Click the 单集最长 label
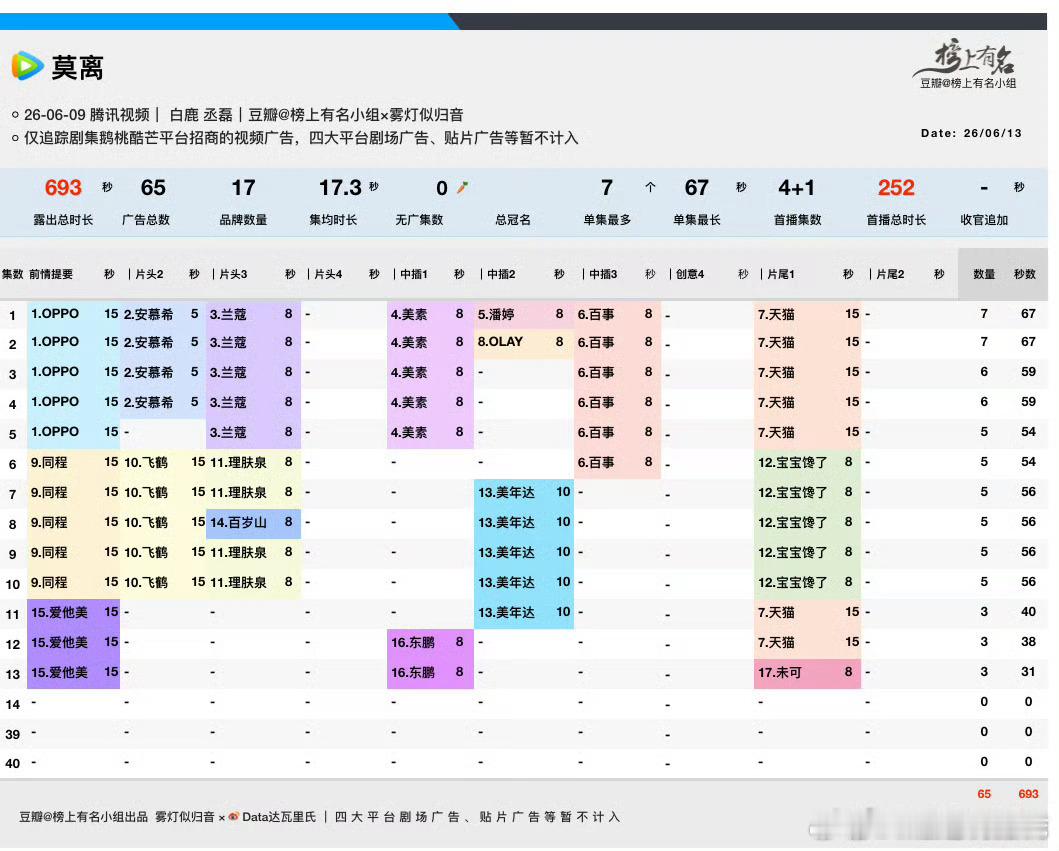Viewport: 1059px width, 851px height. (x=697, y=220)
